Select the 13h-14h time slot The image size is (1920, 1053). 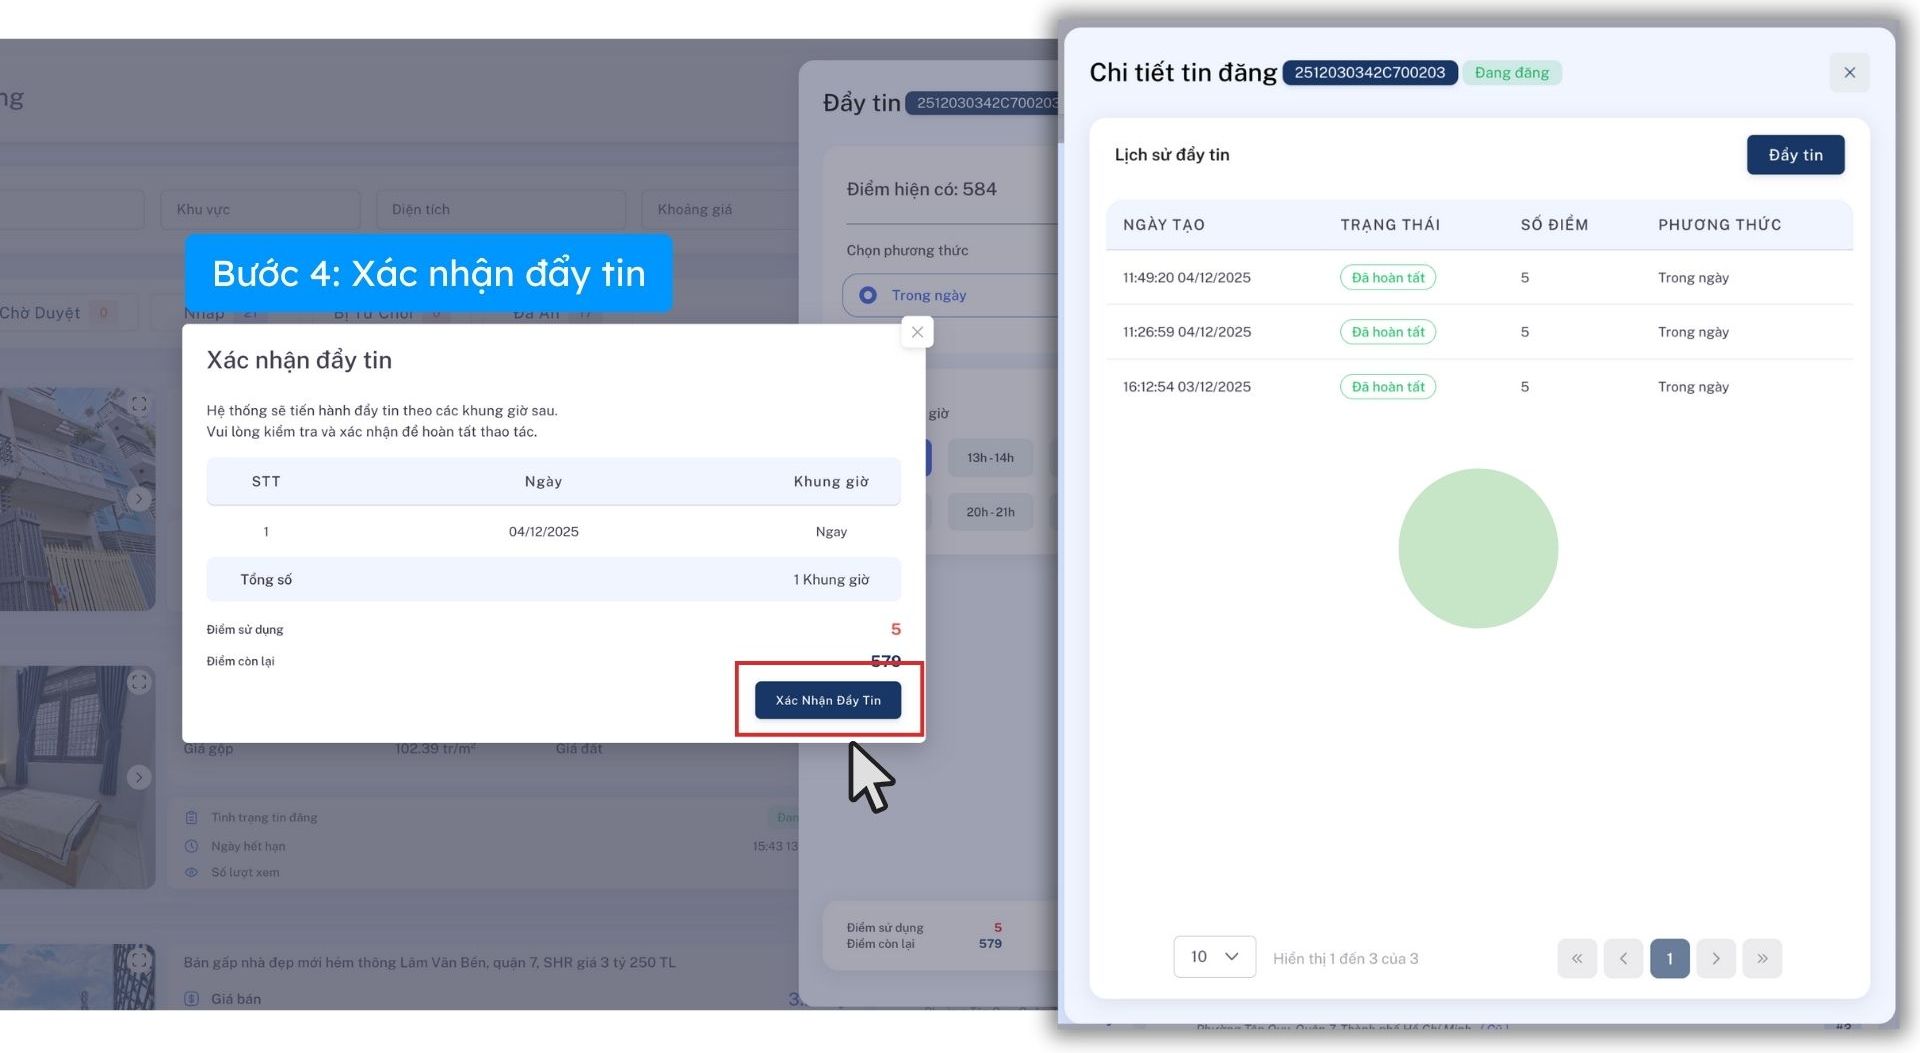[x=989, y=458]
